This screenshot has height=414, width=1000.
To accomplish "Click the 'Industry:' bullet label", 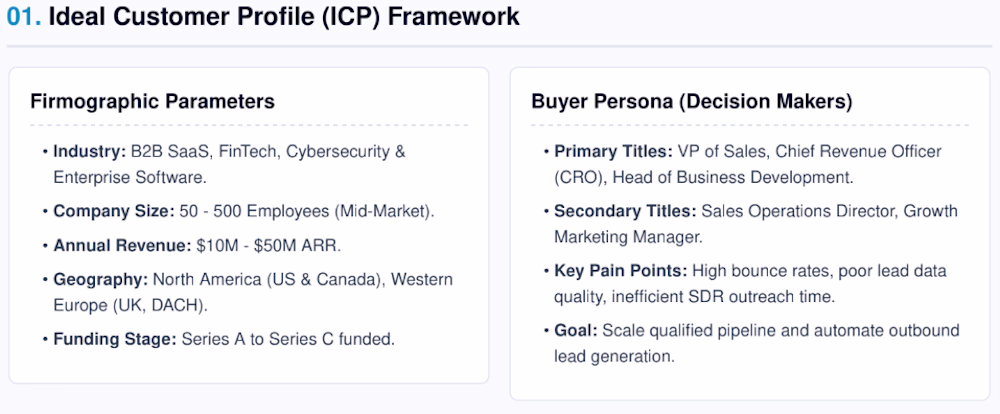I will 90,152.
